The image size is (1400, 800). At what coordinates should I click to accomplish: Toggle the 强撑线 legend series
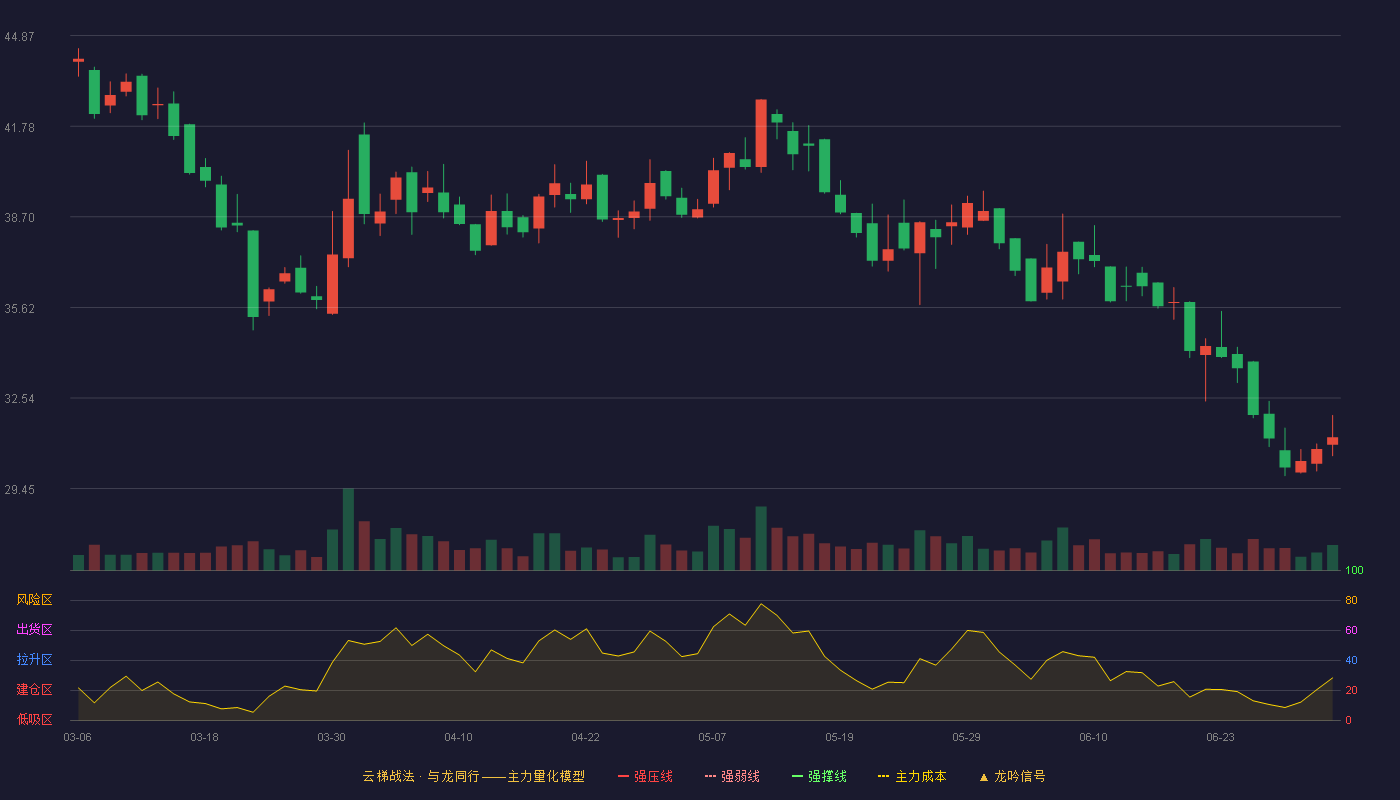(819, 776)
